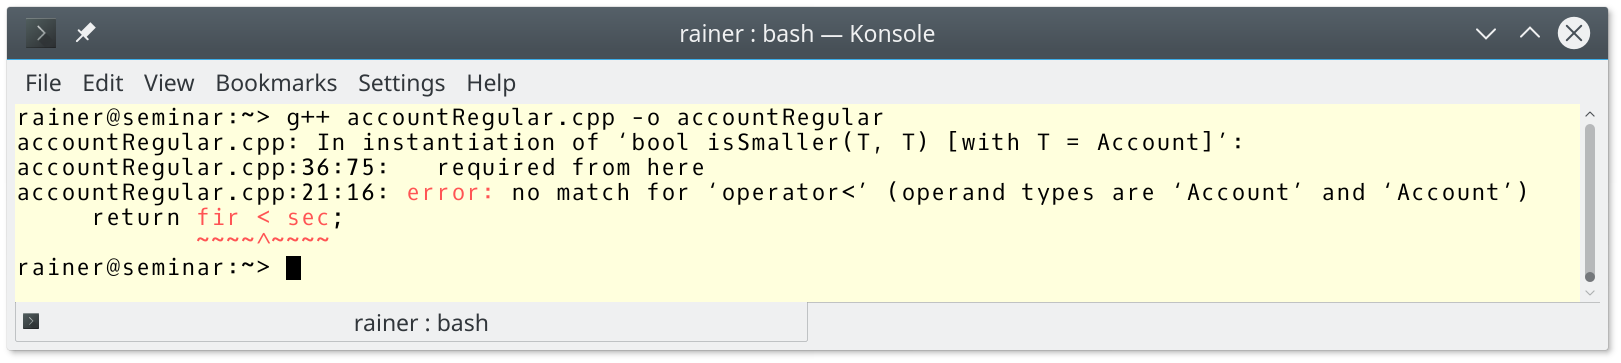Open the File menu
This screenshot has width=1621, height=363.
click(43, 83)
